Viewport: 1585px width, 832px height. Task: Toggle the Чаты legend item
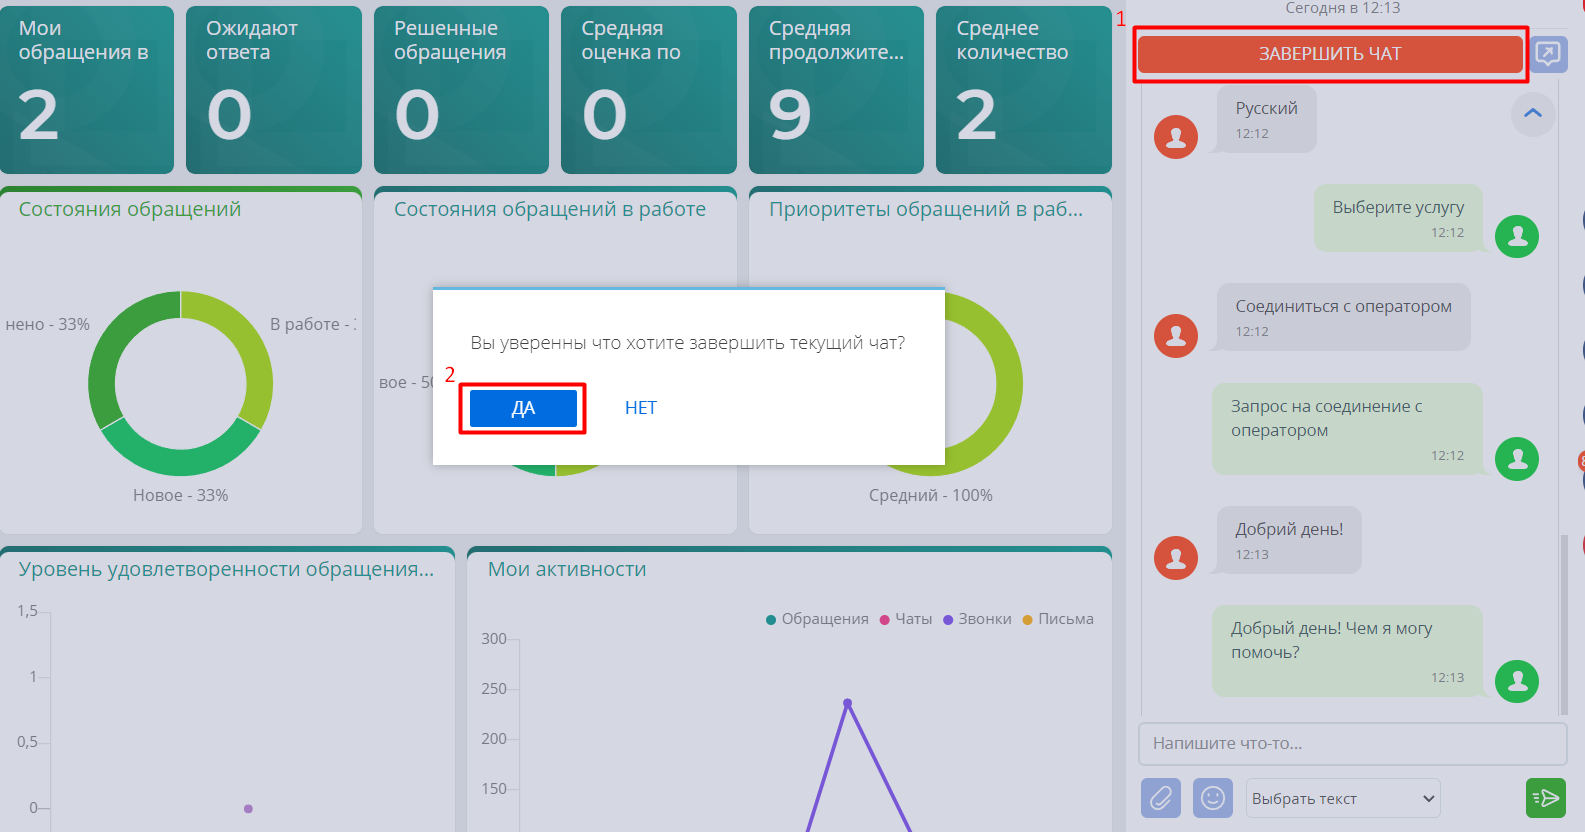pyautogui.click(x=906, y=619)
